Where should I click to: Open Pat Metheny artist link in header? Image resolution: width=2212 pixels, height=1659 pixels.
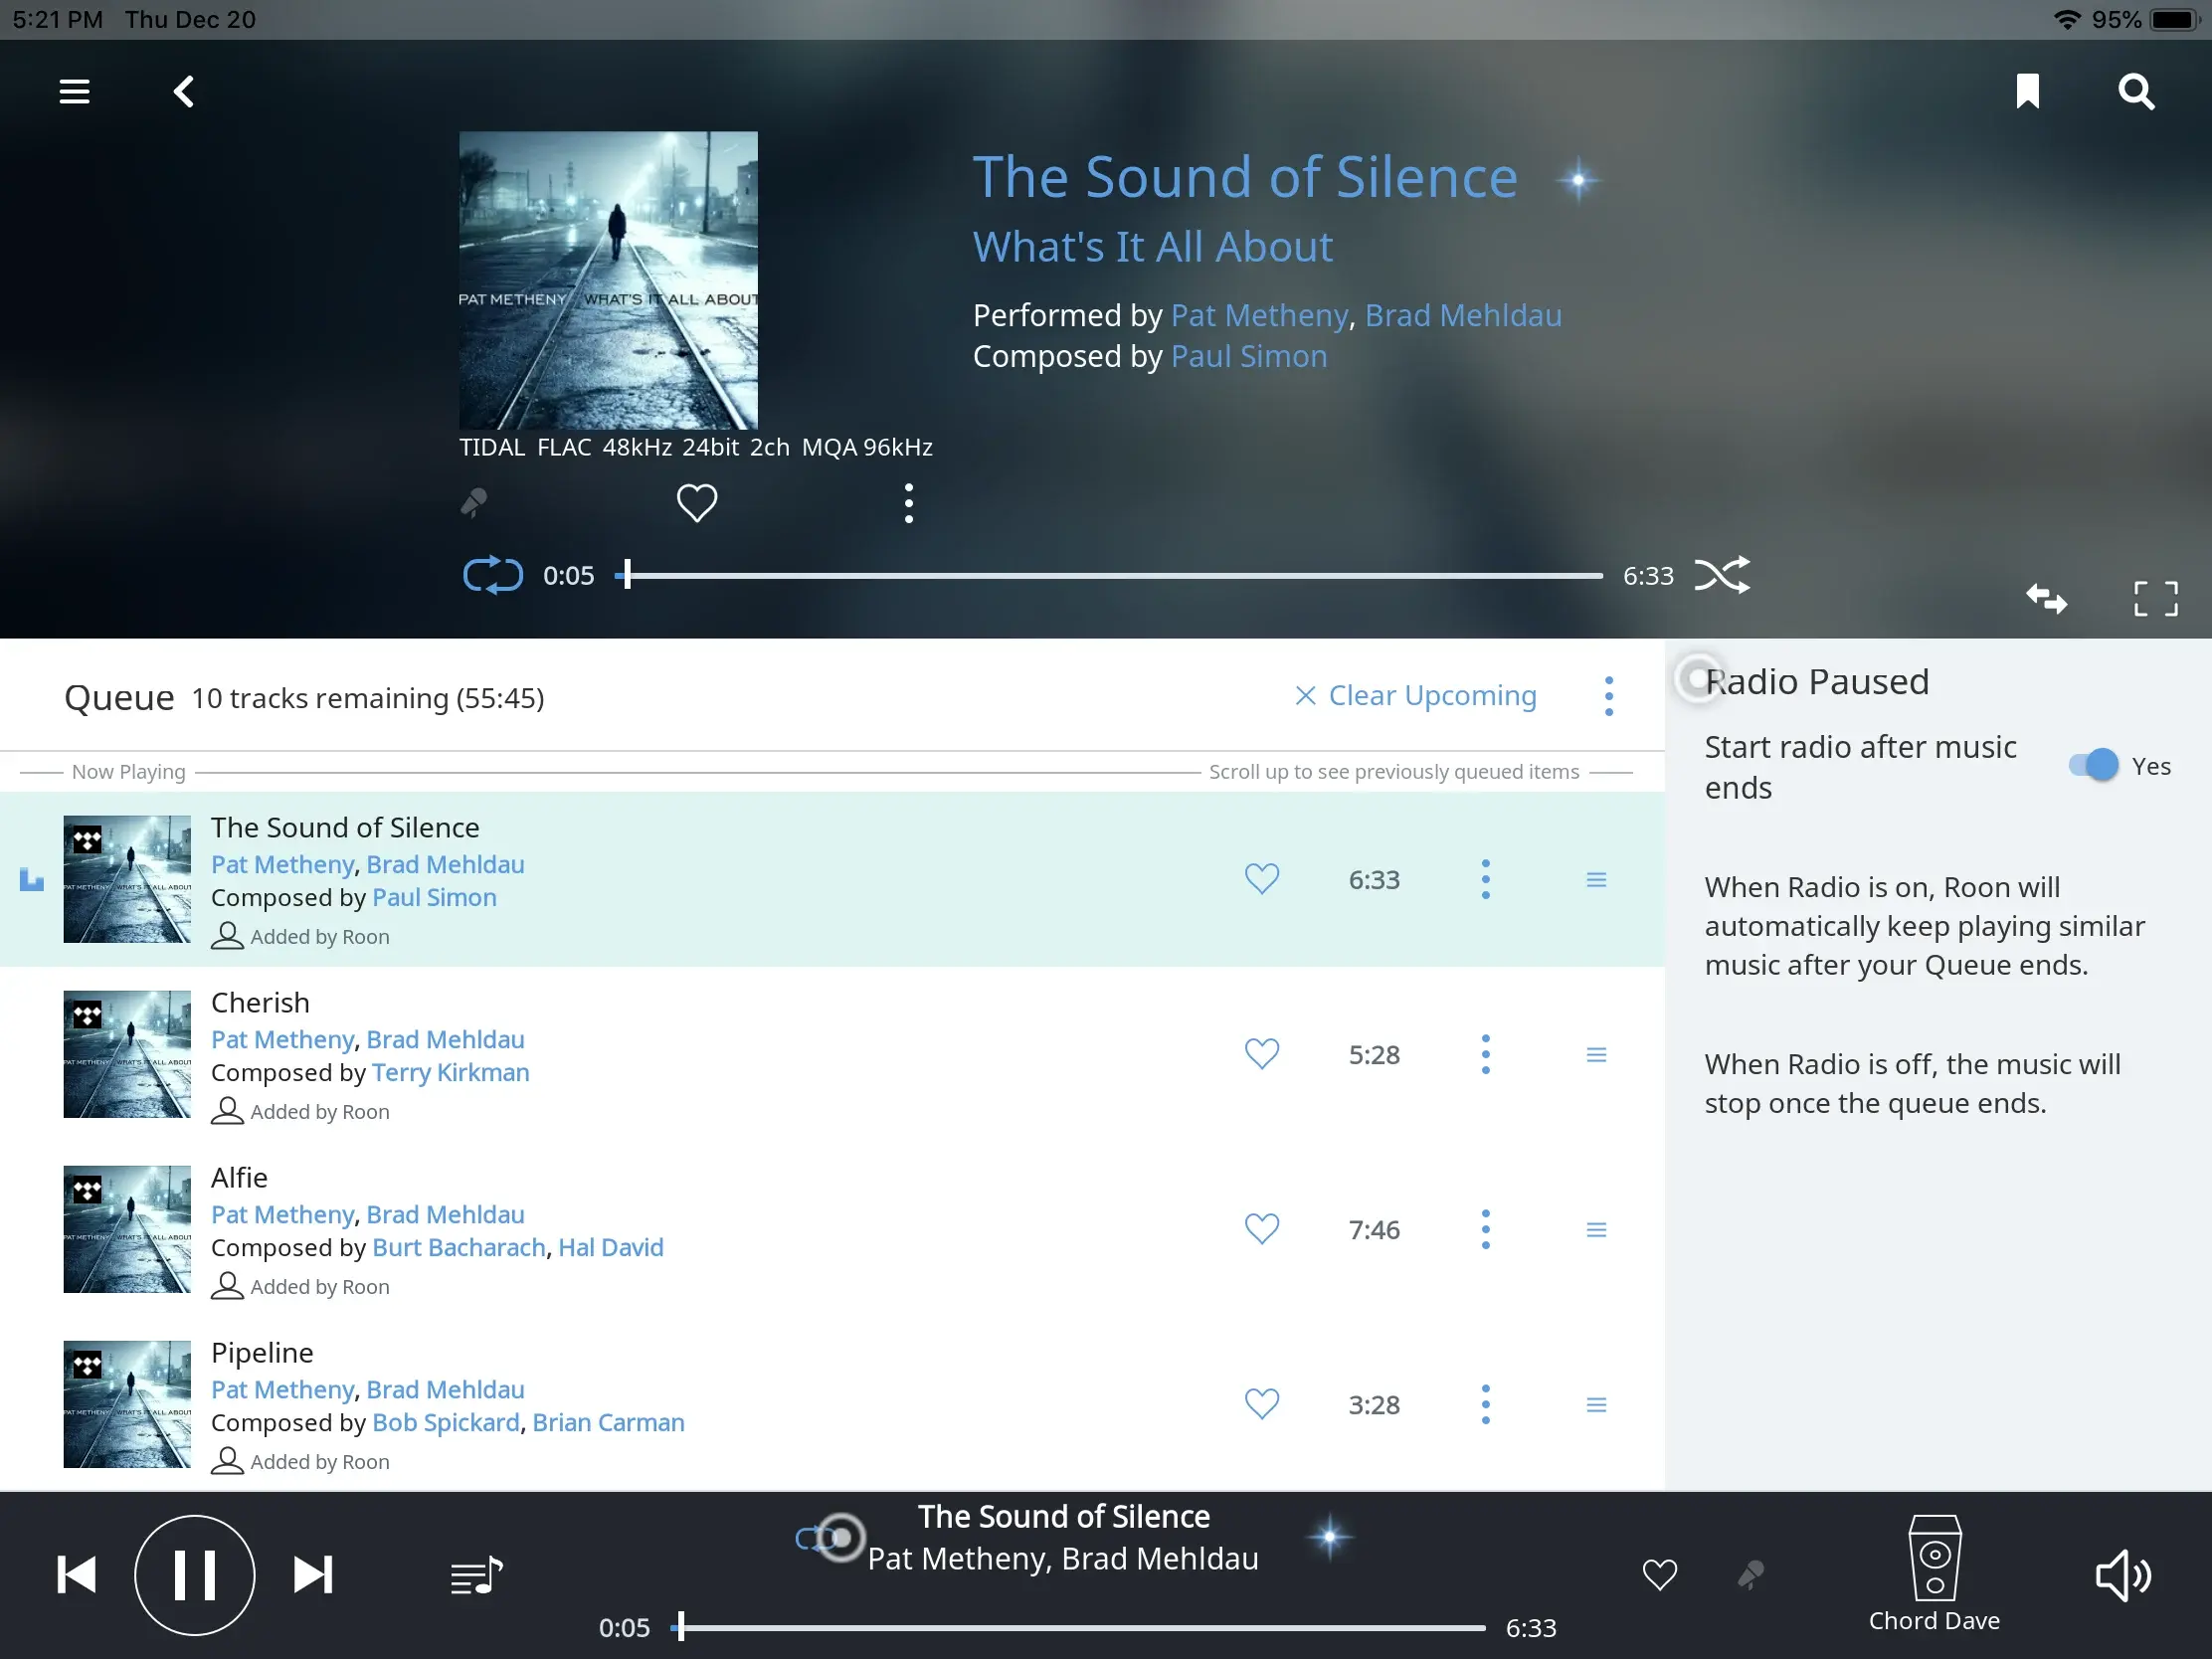pyautogui.click(x=1259, y=316)
